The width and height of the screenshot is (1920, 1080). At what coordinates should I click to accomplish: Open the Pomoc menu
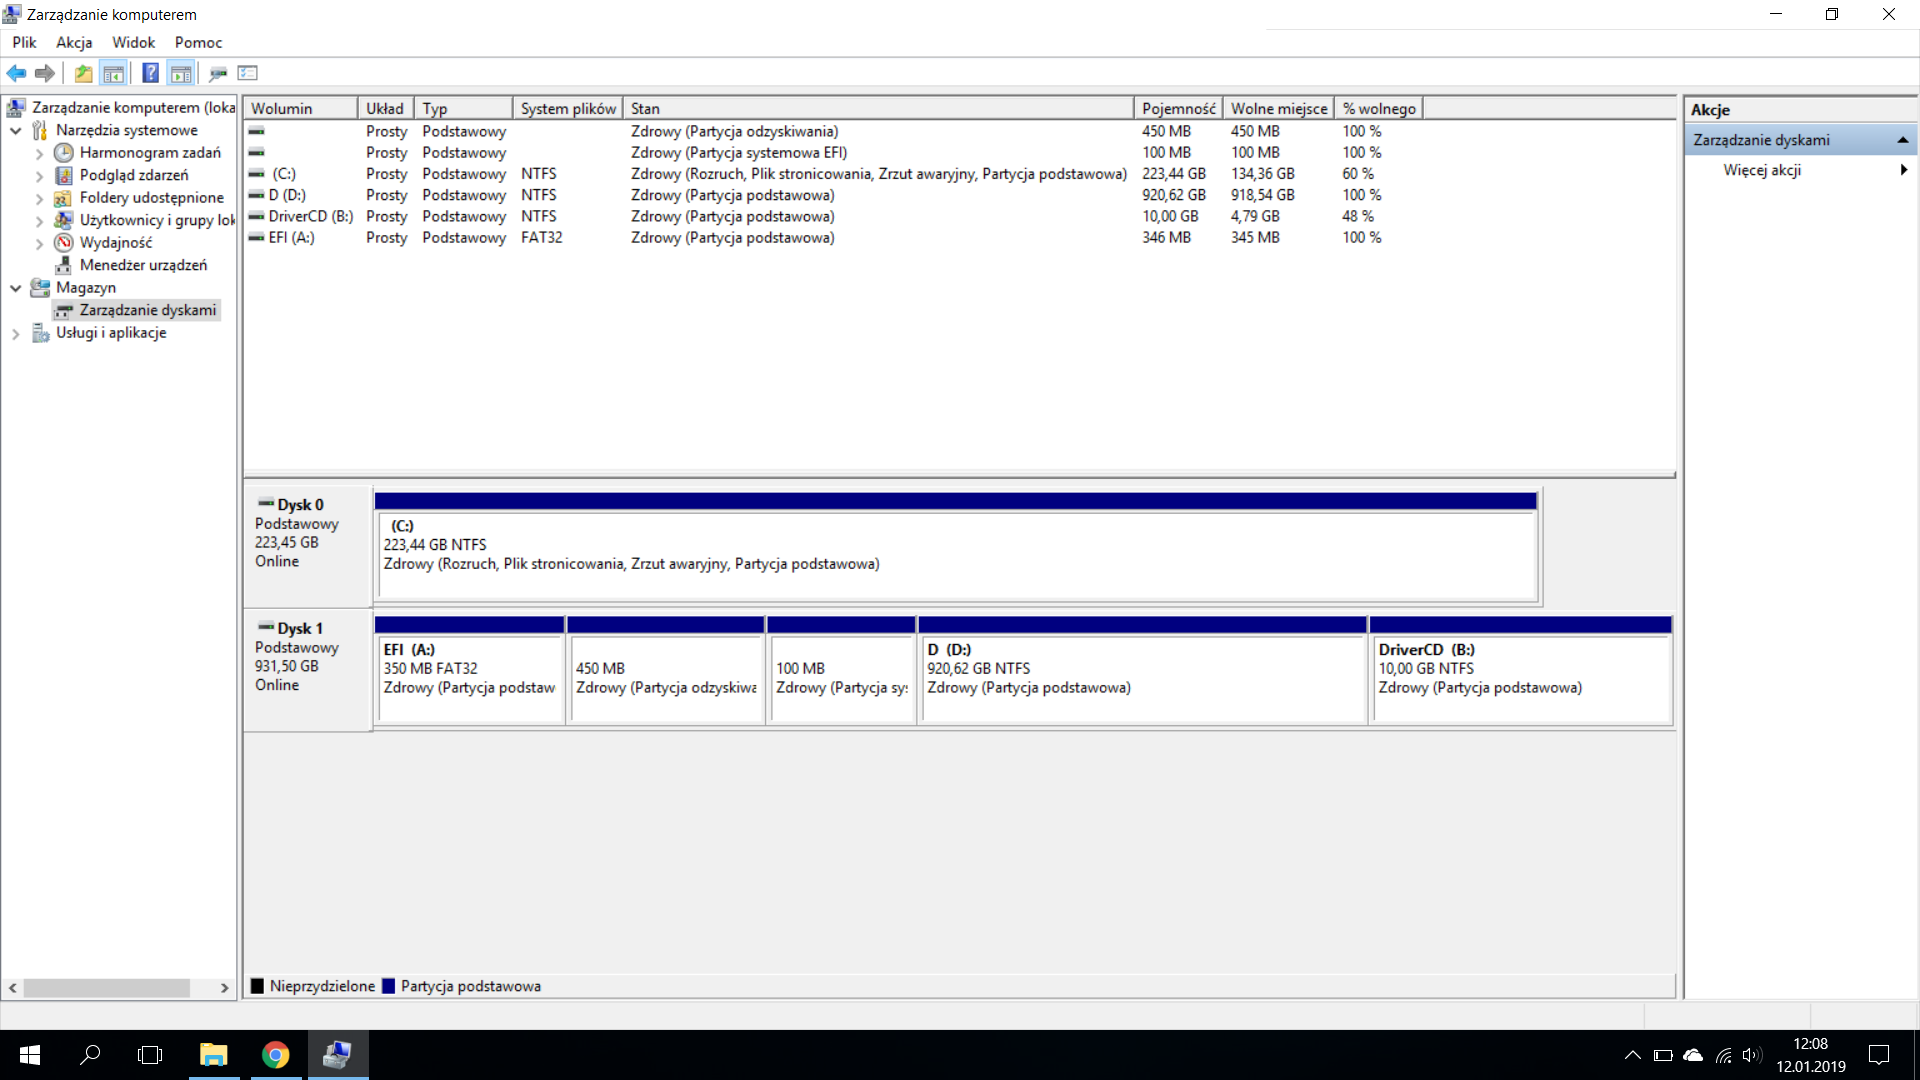[x=198, y=42]
